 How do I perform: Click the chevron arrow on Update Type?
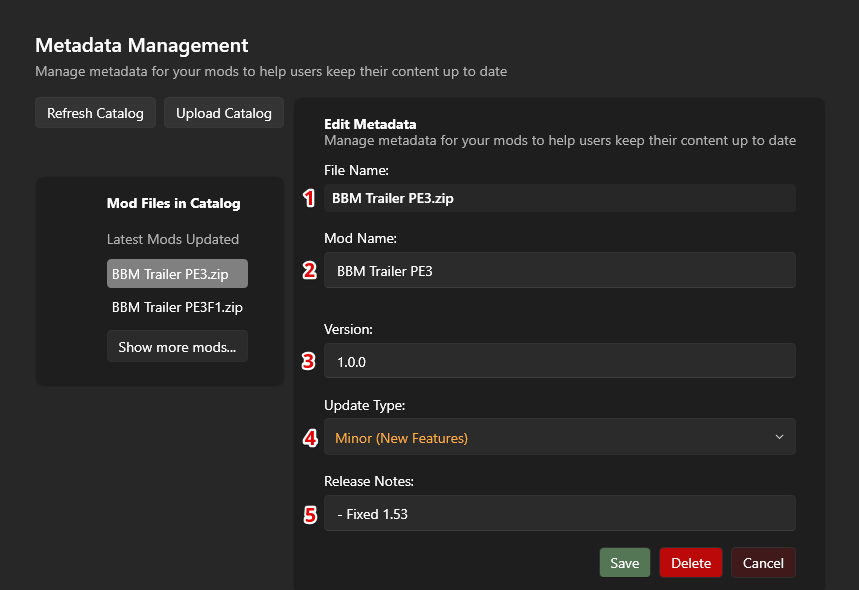click(779, 437)
